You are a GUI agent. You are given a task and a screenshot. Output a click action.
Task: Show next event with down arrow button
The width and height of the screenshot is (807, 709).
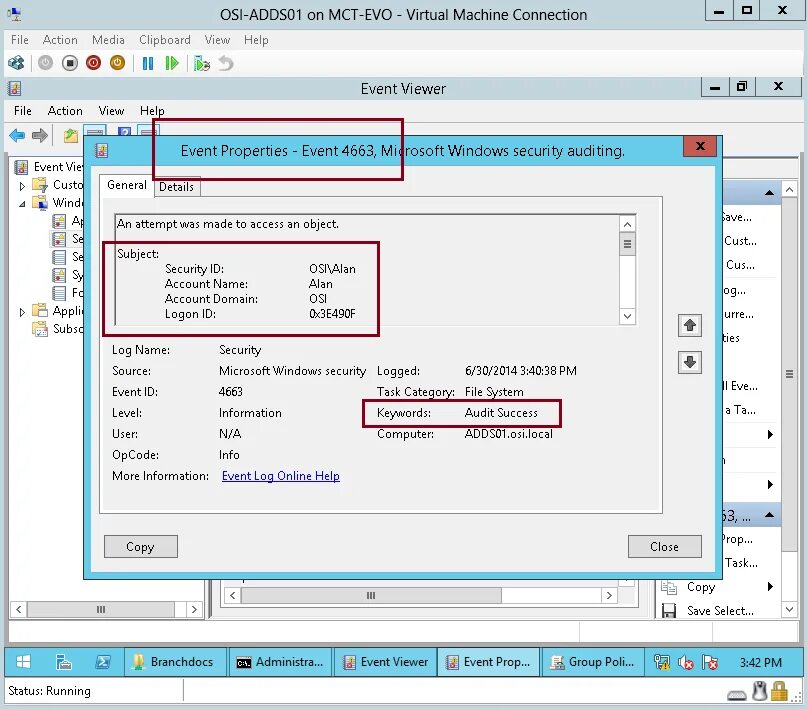tap(690, 362)
